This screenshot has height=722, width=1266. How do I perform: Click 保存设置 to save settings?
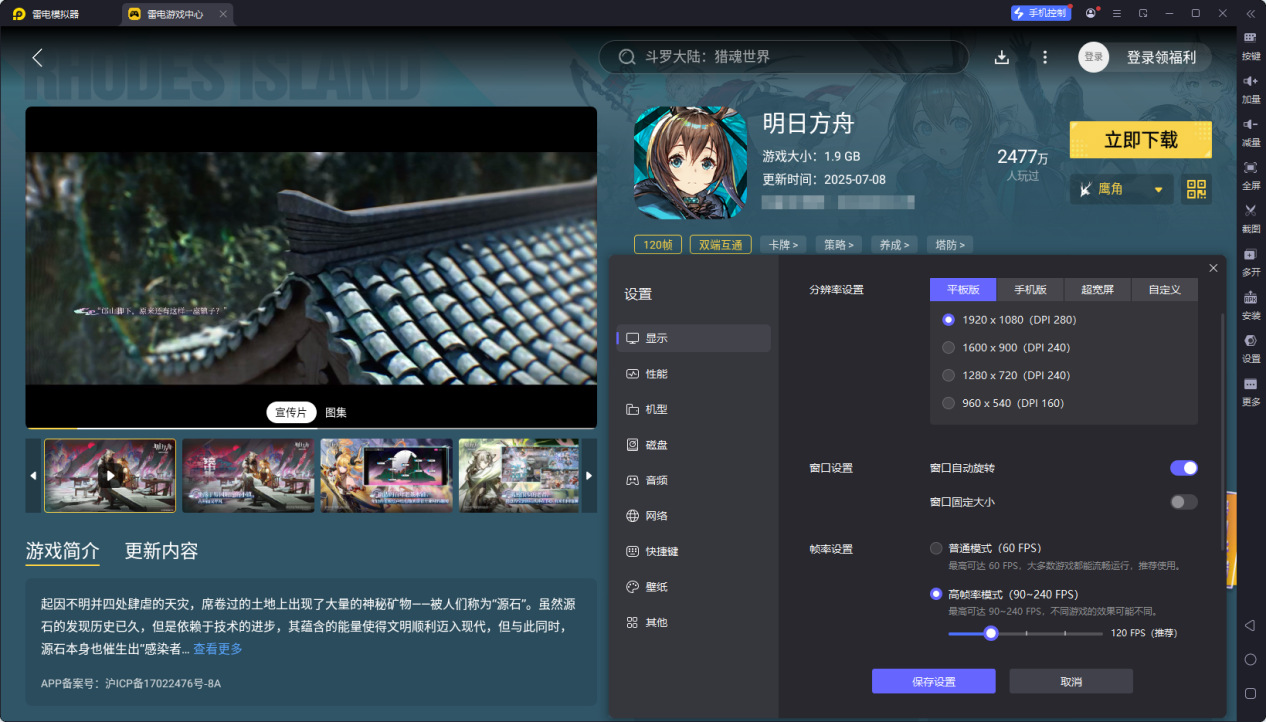click(x=934, y=681)
